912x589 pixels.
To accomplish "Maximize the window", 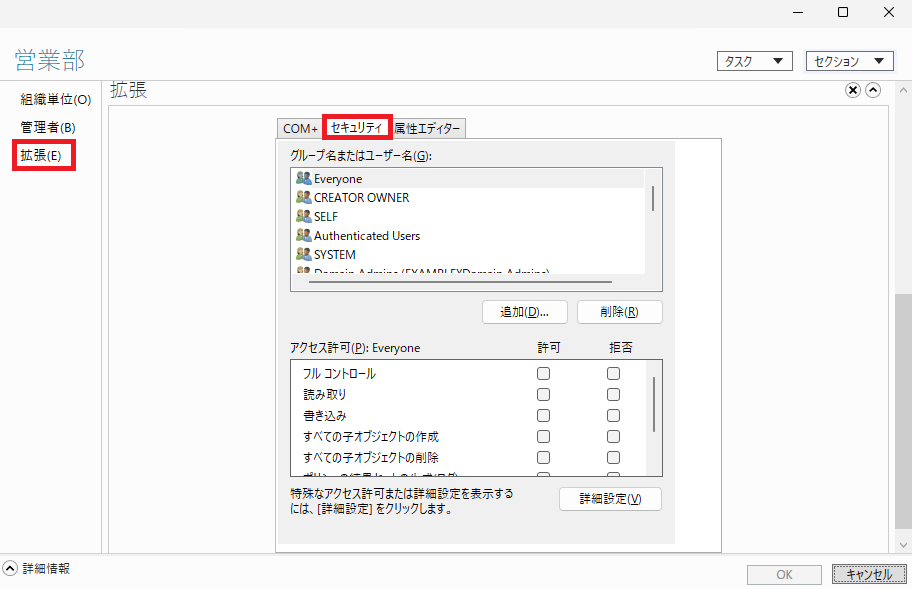I will [843, 12].
